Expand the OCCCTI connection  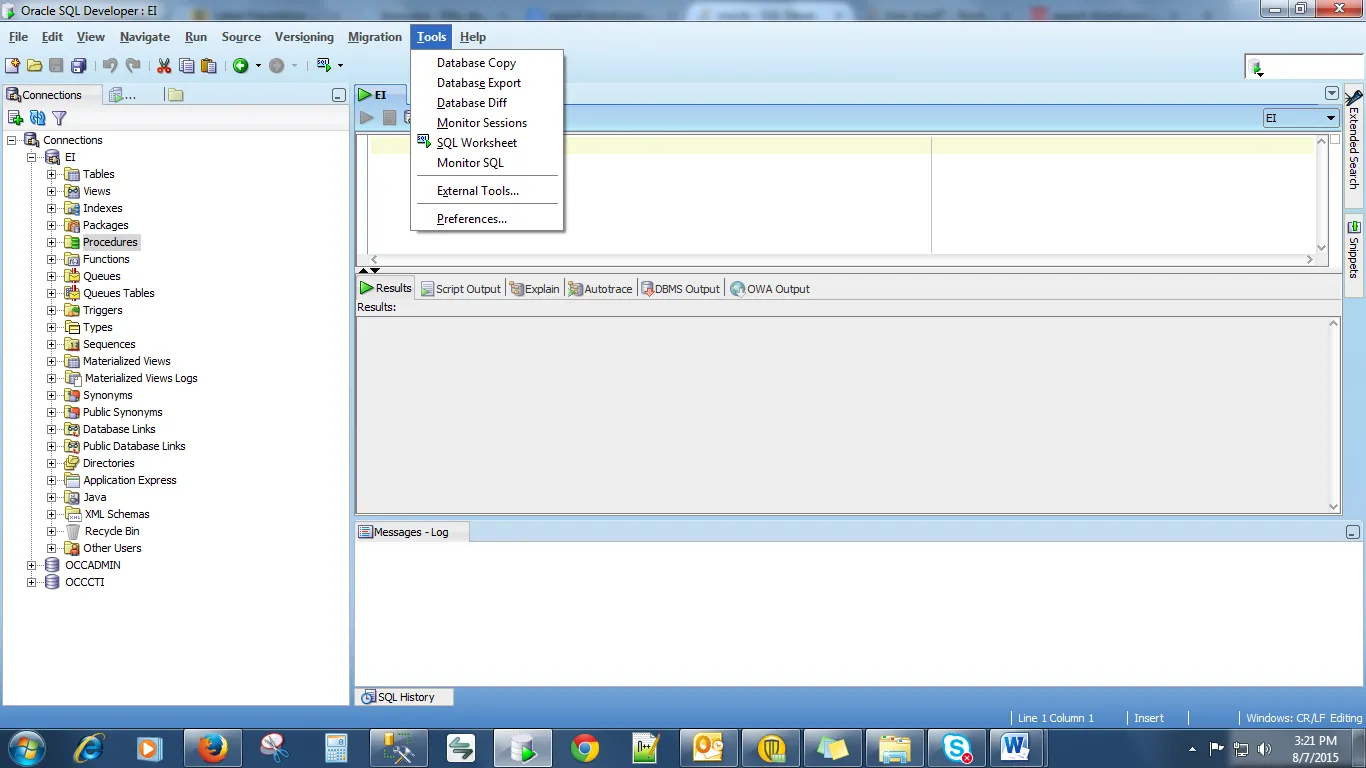point(32,582)
